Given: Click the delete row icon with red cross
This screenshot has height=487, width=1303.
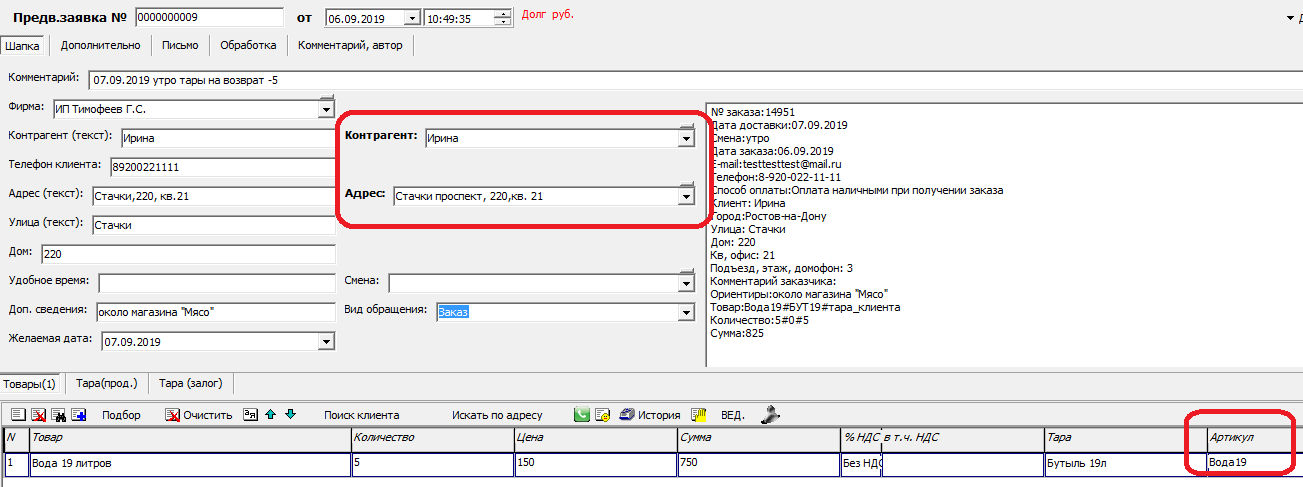Looking at the screenshot, I should point(39,415).
